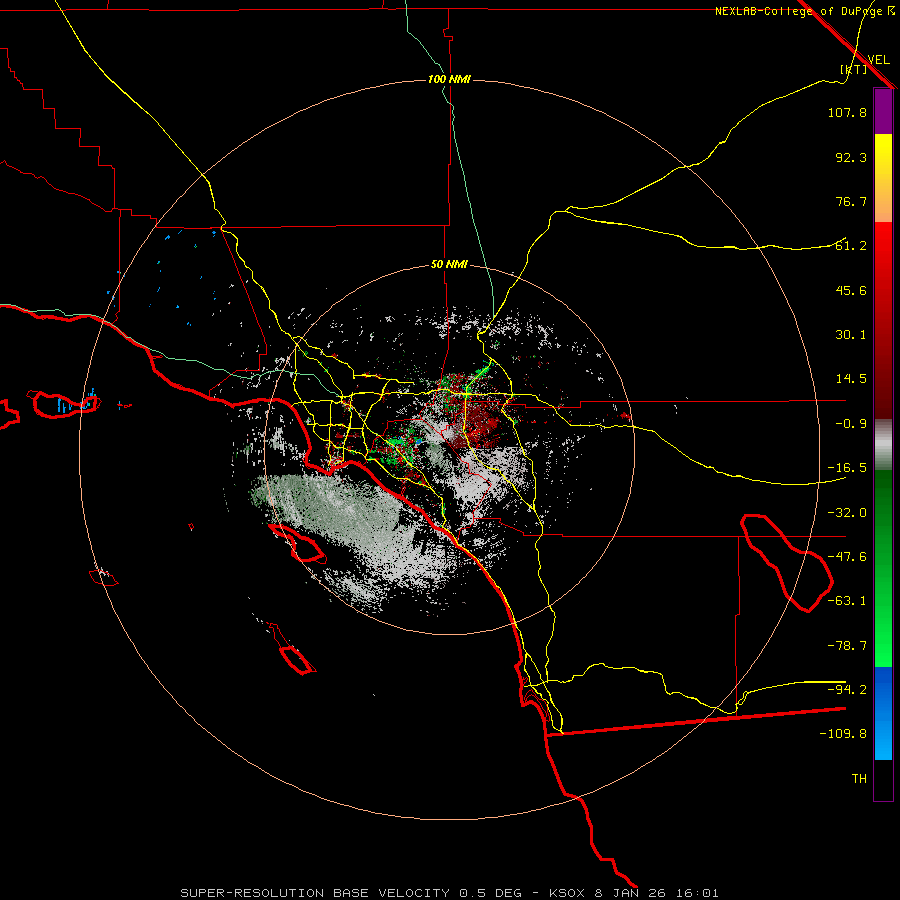Pick the green segment of the color scale
This screenshot has width=900, height=900.
click(883, 569)
